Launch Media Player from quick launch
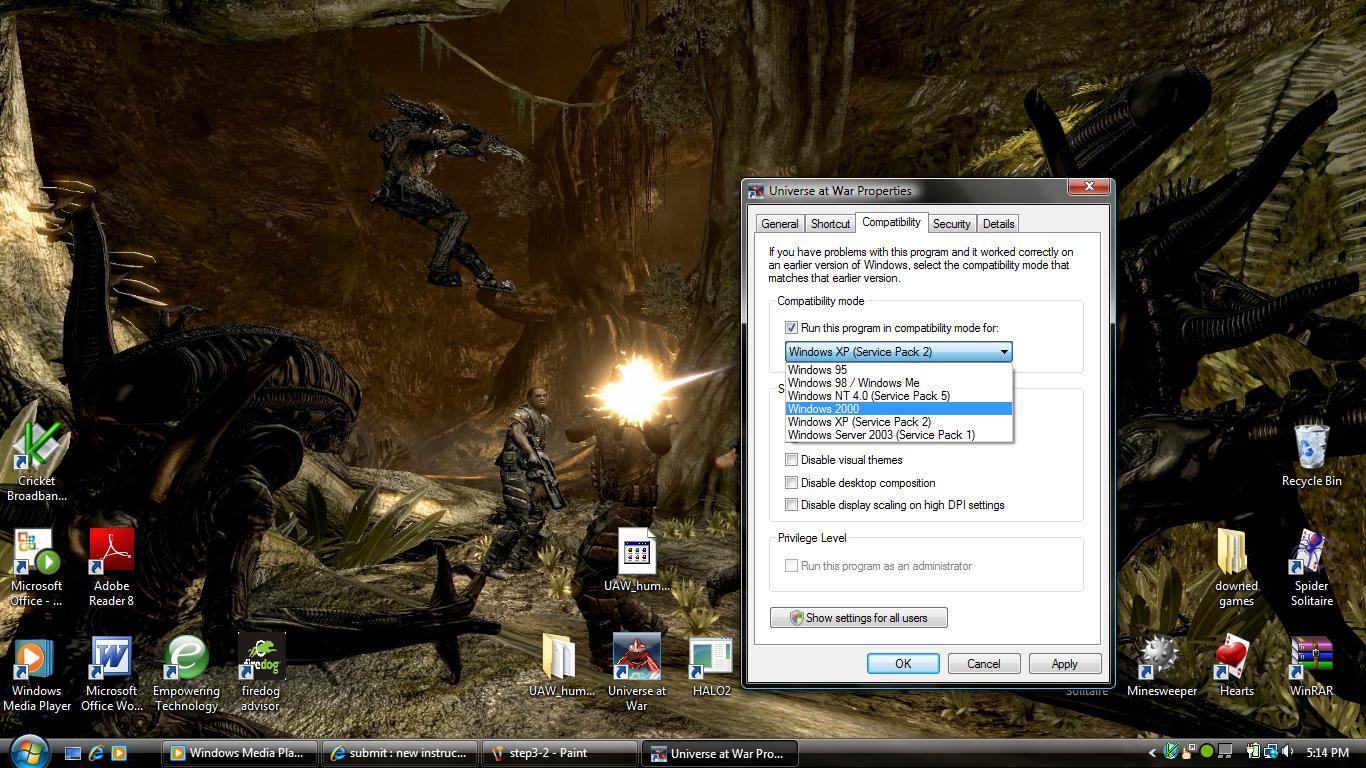Image resolution: width=1366 pixels, height=768 pixels. tap(119, 753)
